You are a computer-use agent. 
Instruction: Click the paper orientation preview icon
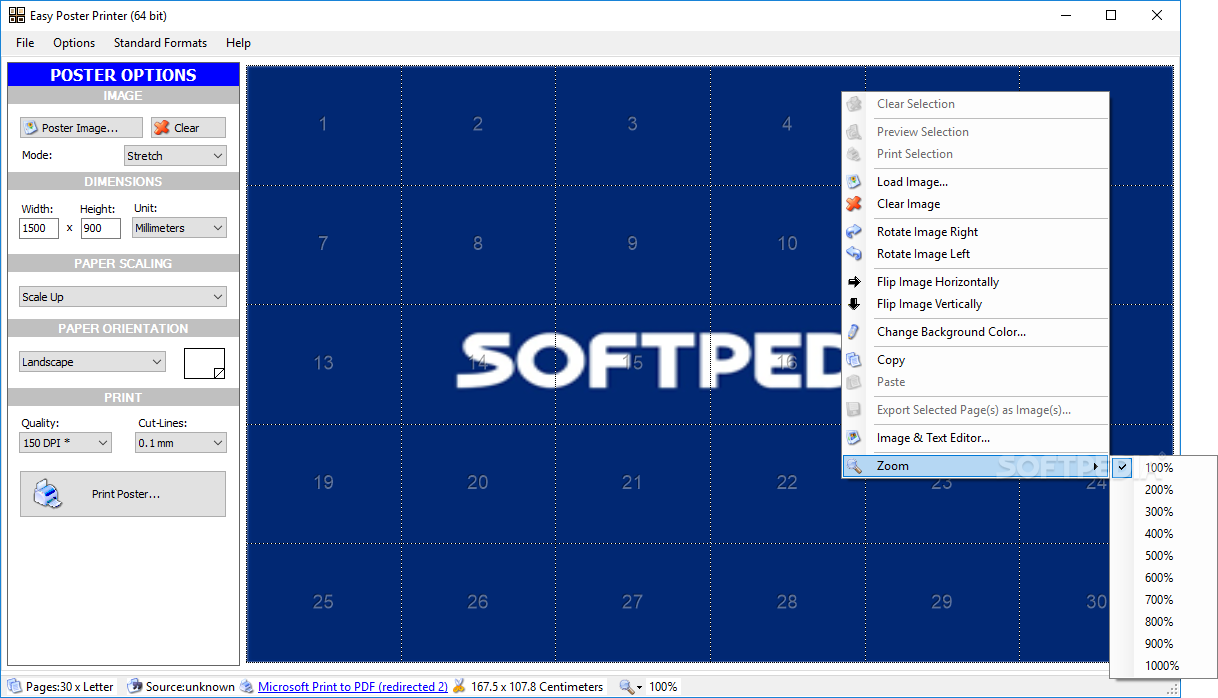204,363
